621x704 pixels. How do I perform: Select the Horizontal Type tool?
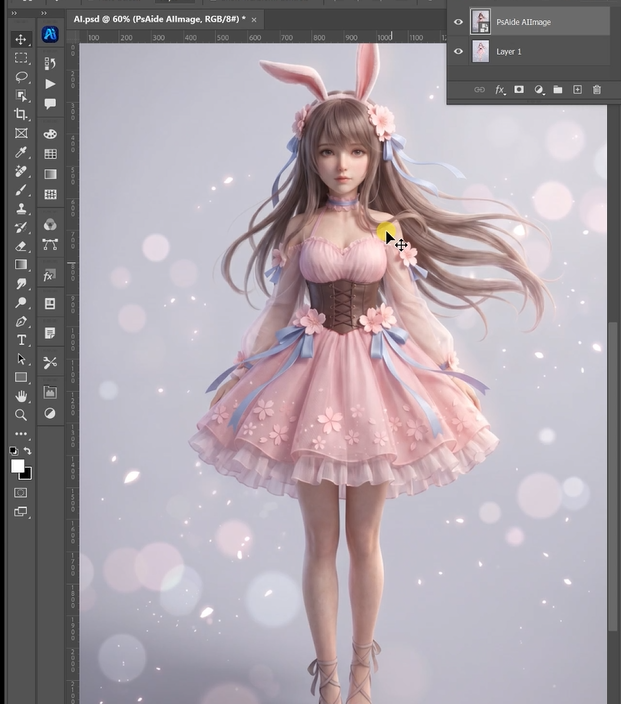pos(21,340)
